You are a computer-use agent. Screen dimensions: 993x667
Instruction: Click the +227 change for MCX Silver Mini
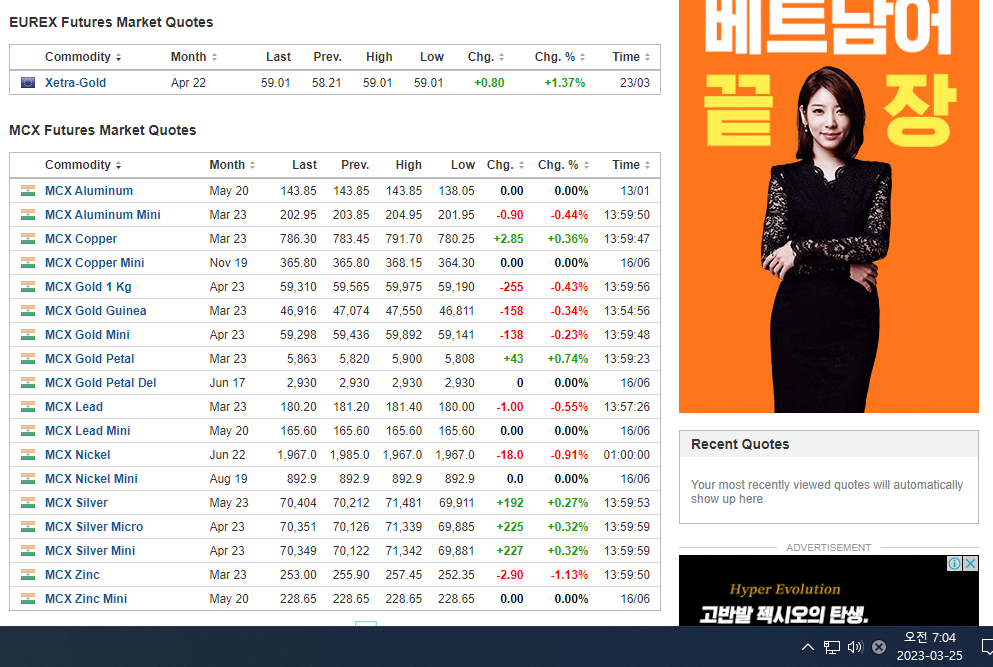click(510, 551)
